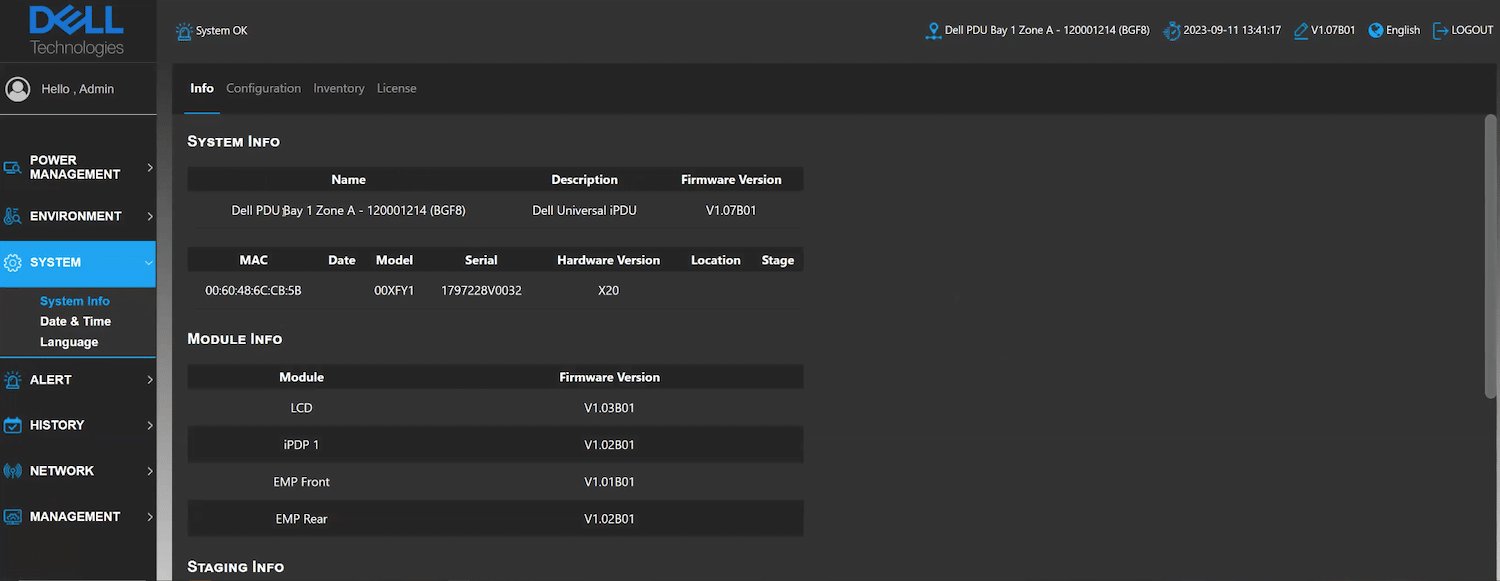Expand the Management menu chevron

click(x=150, y=517)
